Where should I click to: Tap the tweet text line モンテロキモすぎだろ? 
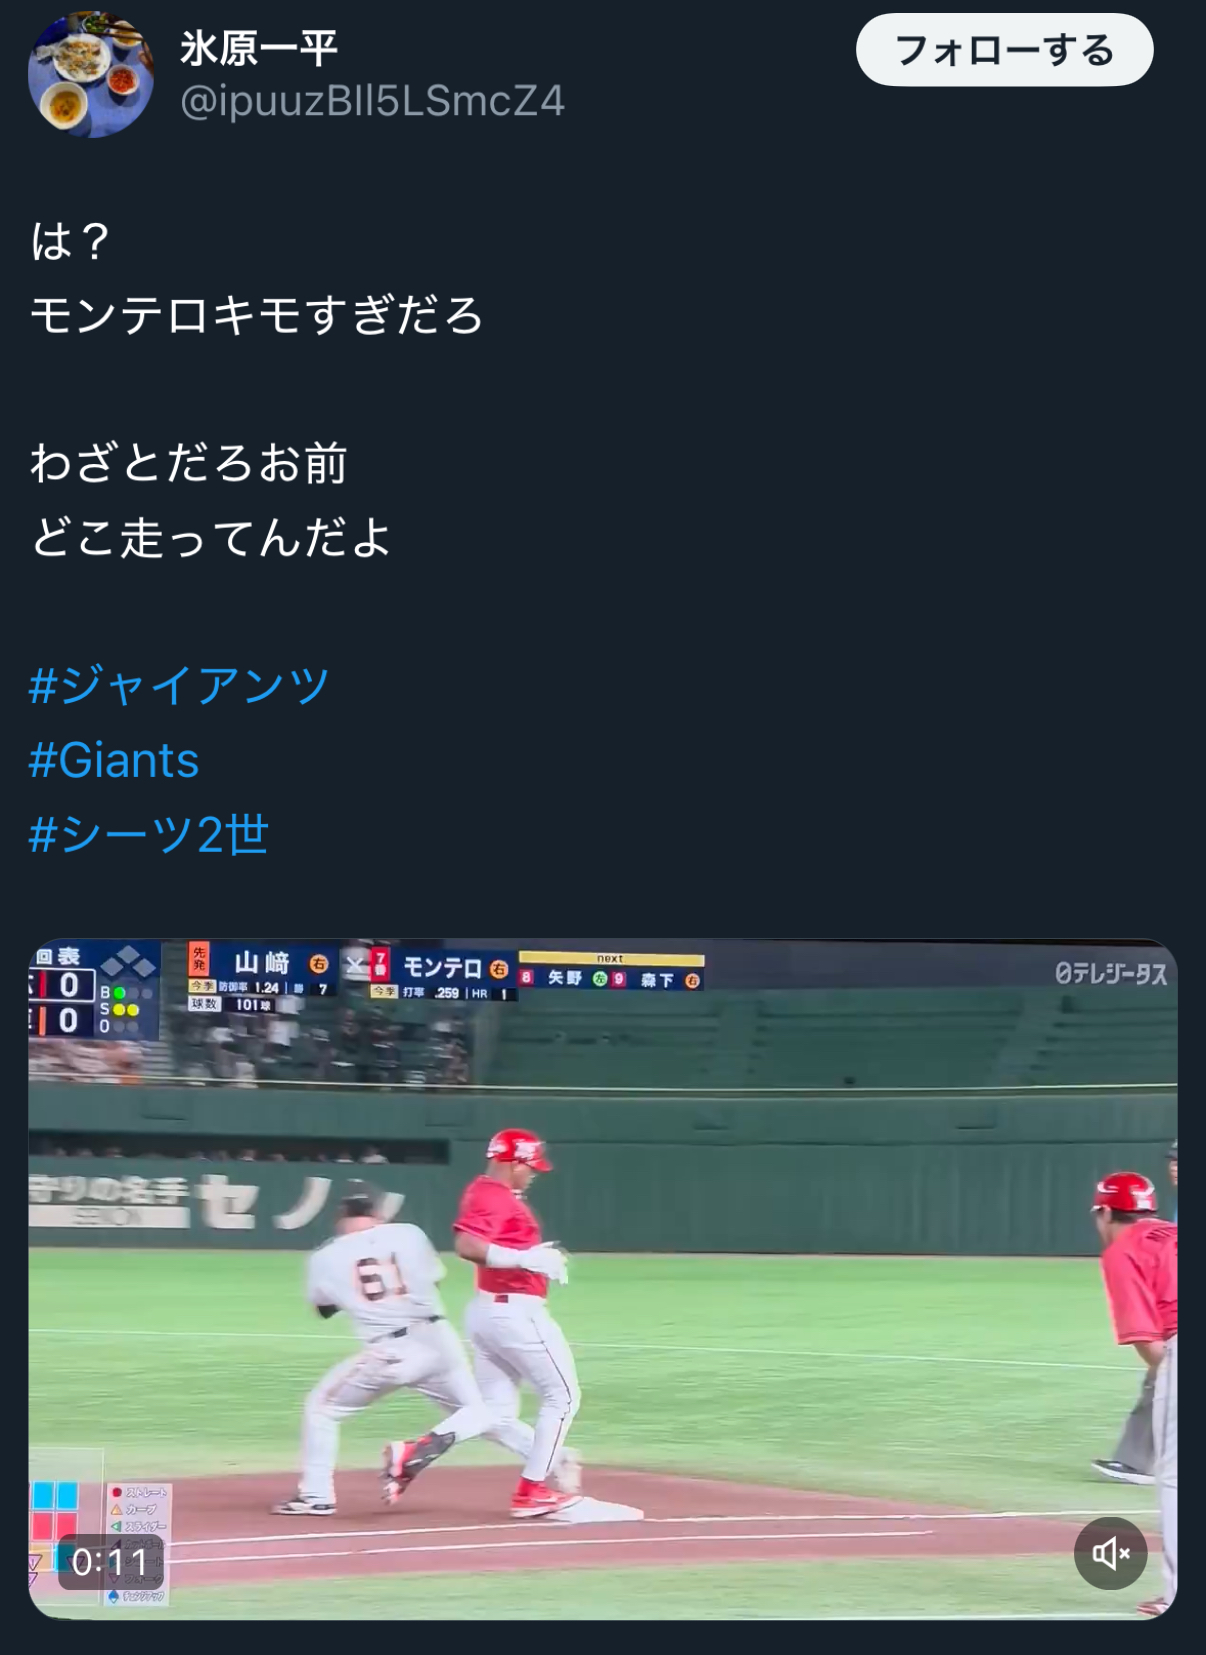[x=257, y=316]
